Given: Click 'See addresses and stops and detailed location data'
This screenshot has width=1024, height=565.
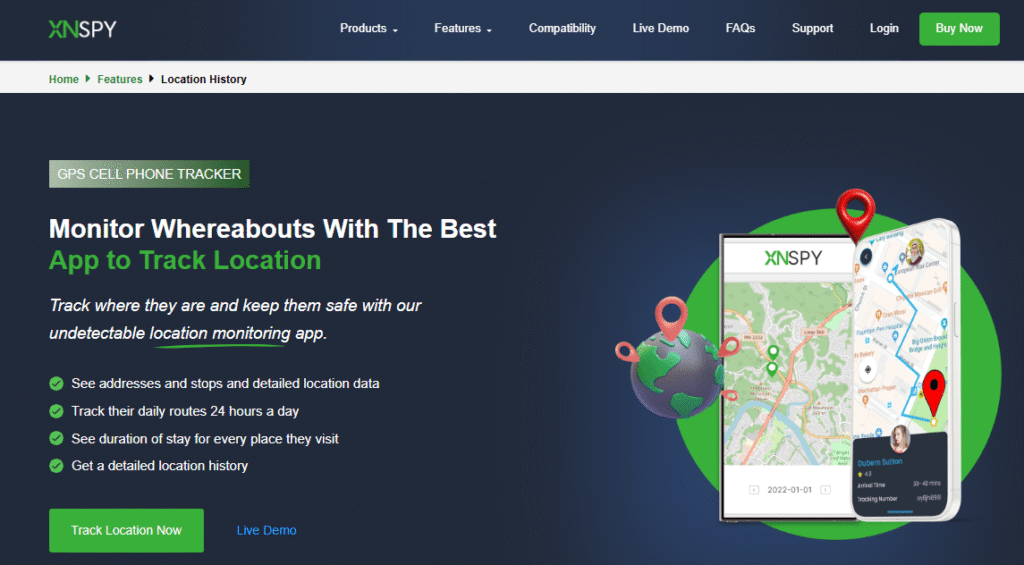Looking at the screenshot, I should pos(225,383).
